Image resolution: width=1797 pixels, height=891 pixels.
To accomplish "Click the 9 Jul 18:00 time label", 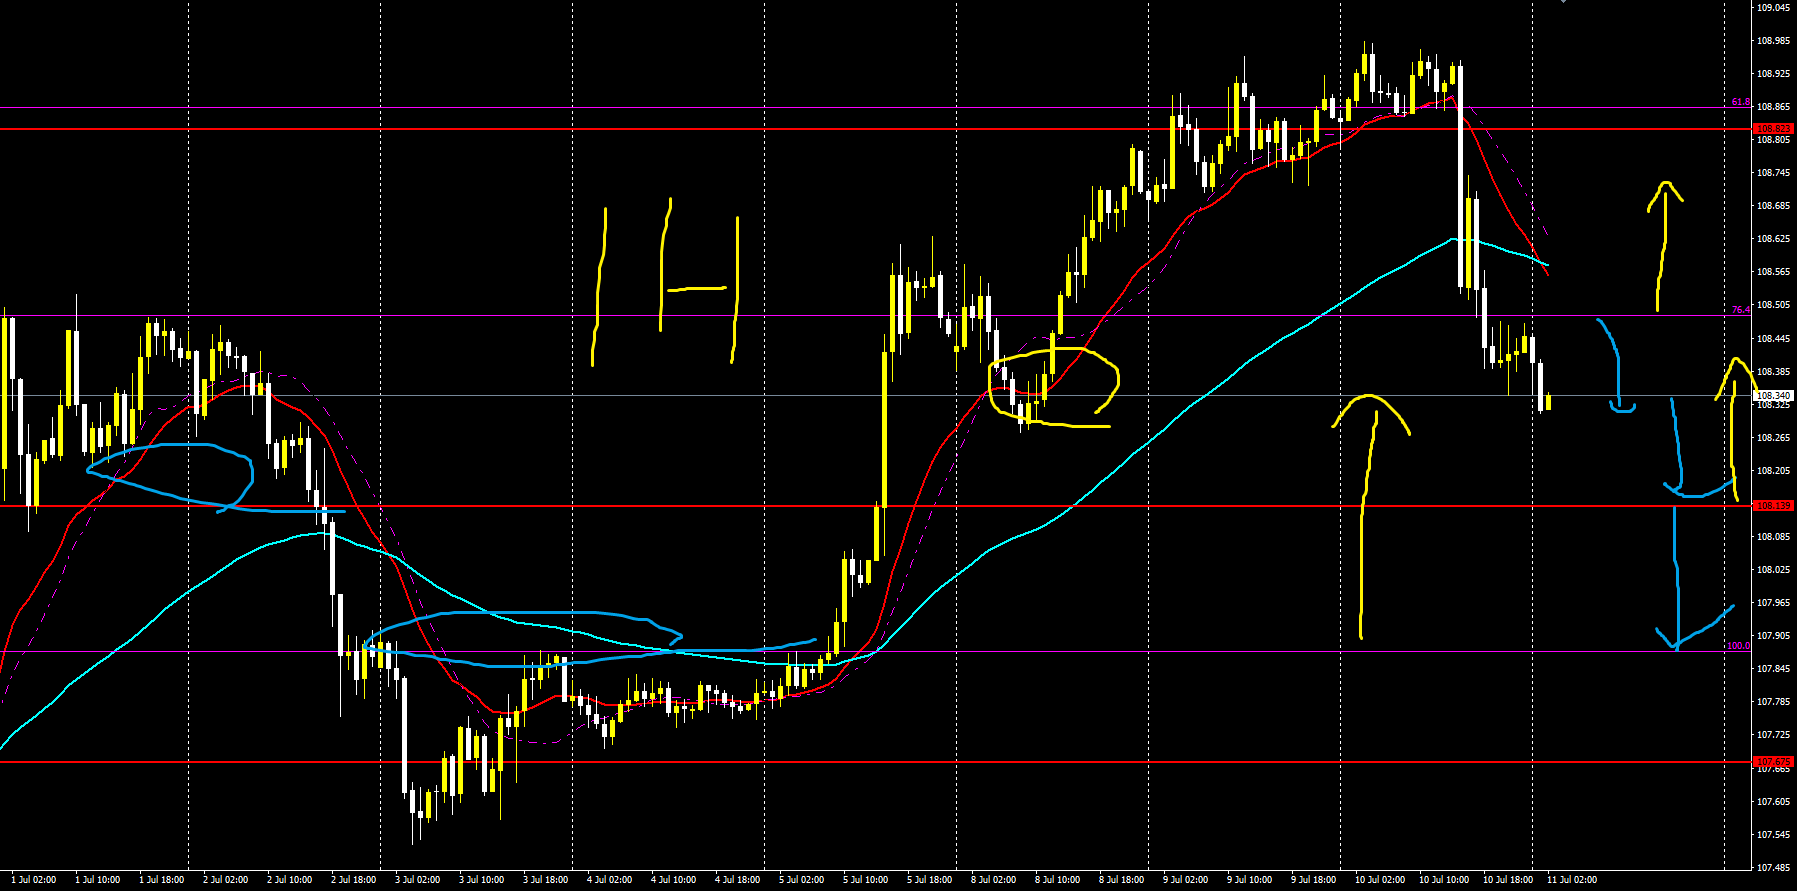I will click(1314, 880).
